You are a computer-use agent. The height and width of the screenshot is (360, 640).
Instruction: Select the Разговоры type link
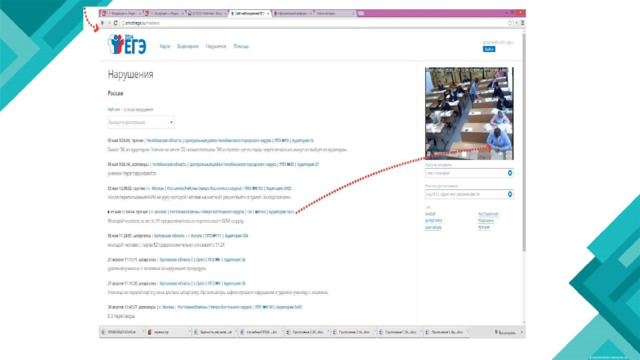coord(486,221)
